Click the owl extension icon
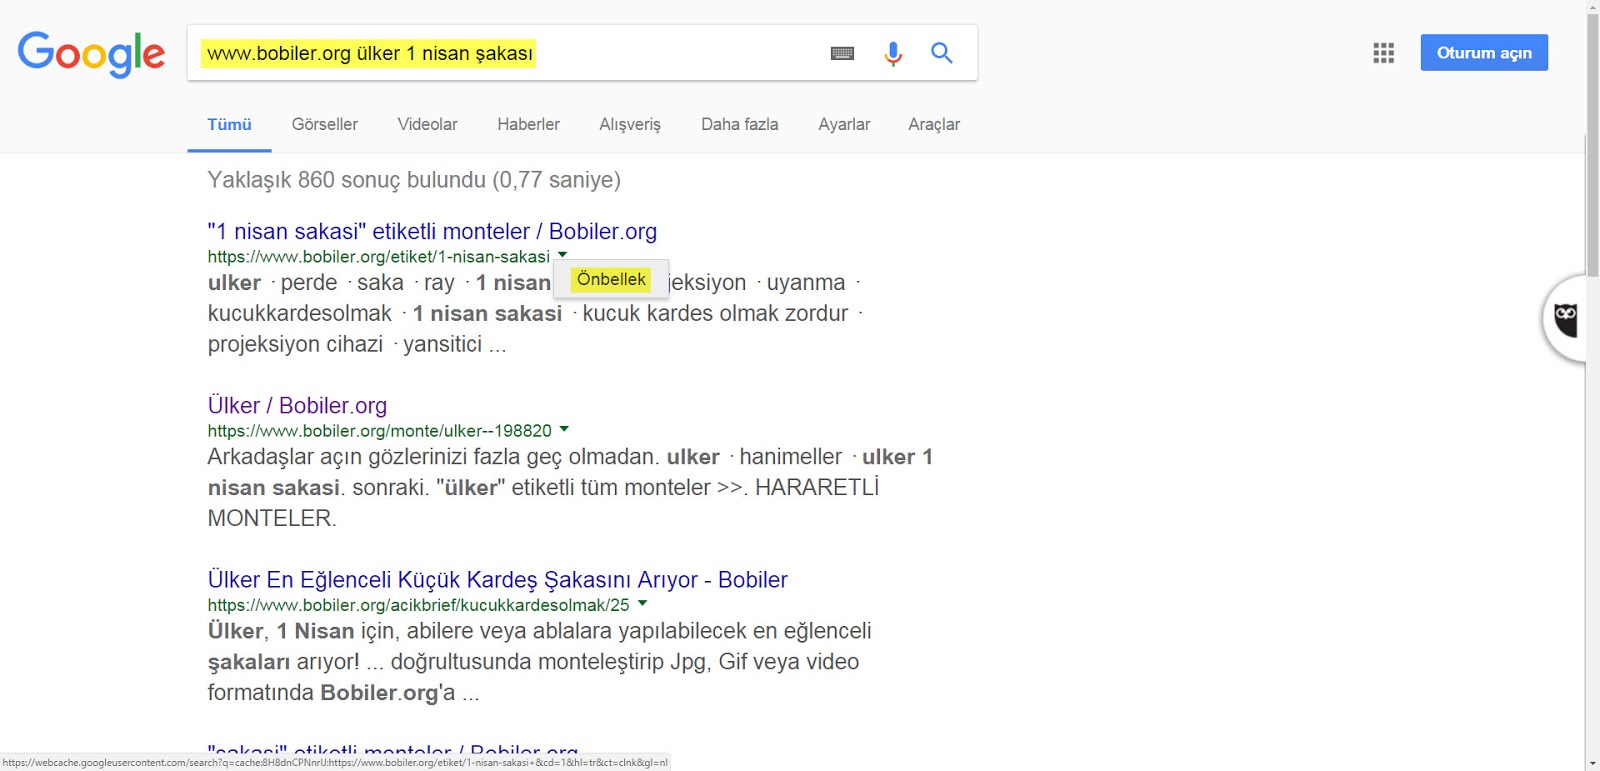Viewport: 1600px width, 771px height. click(1566, 319)
